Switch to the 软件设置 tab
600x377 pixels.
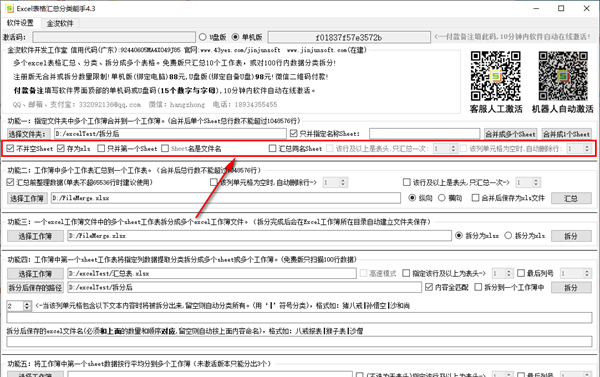[x=20, y=23]
